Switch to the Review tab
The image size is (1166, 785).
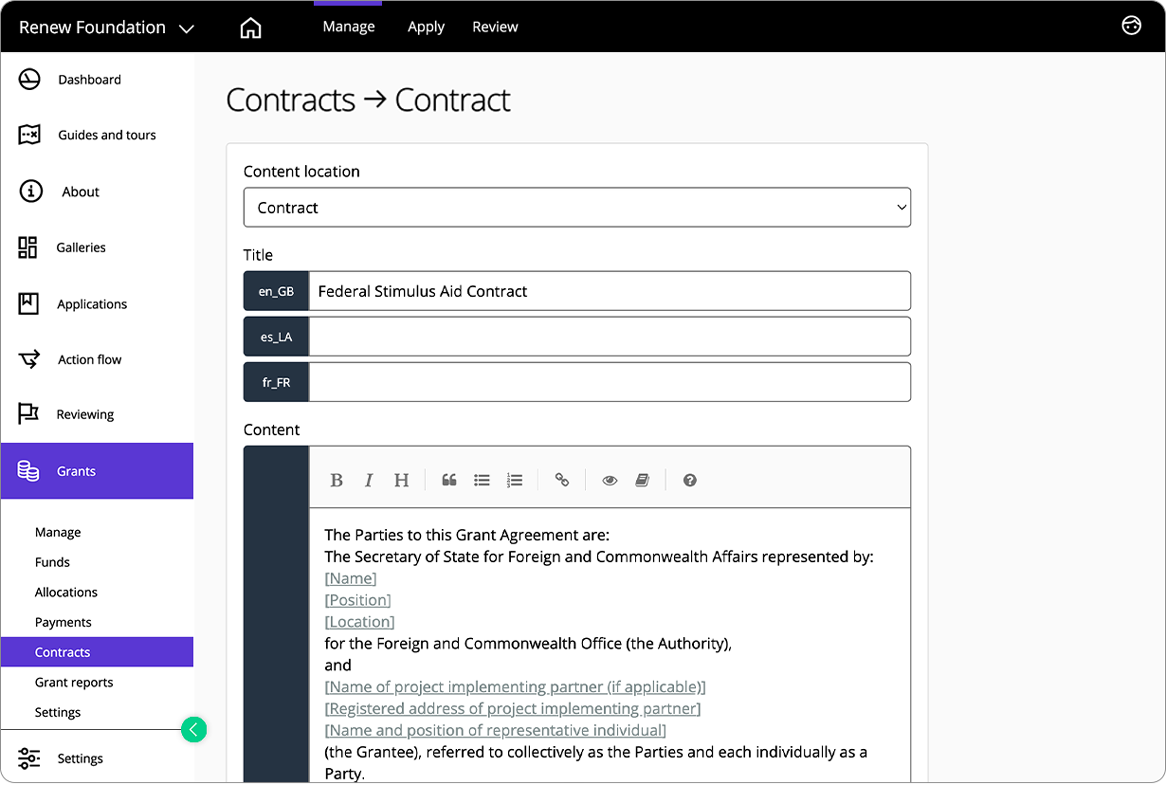(495, 27)
